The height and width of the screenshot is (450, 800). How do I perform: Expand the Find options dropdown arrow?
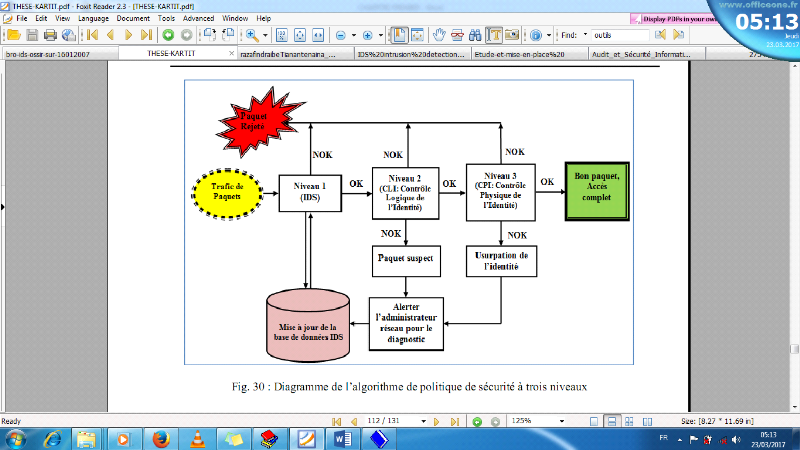(585, 35)
